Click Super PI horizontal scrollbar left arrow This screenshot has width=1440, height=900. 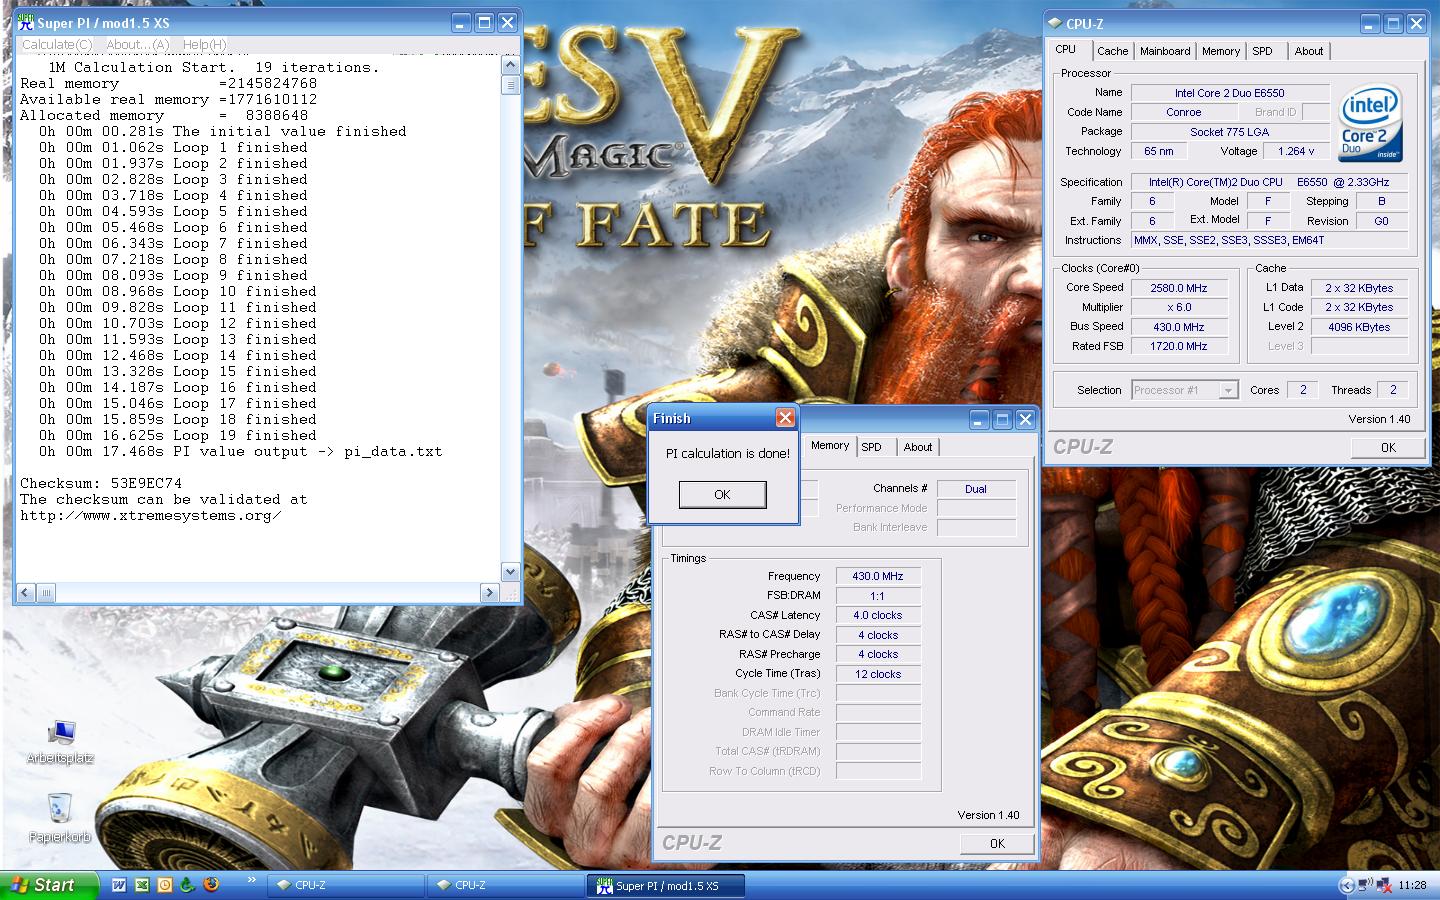[27, 592]
